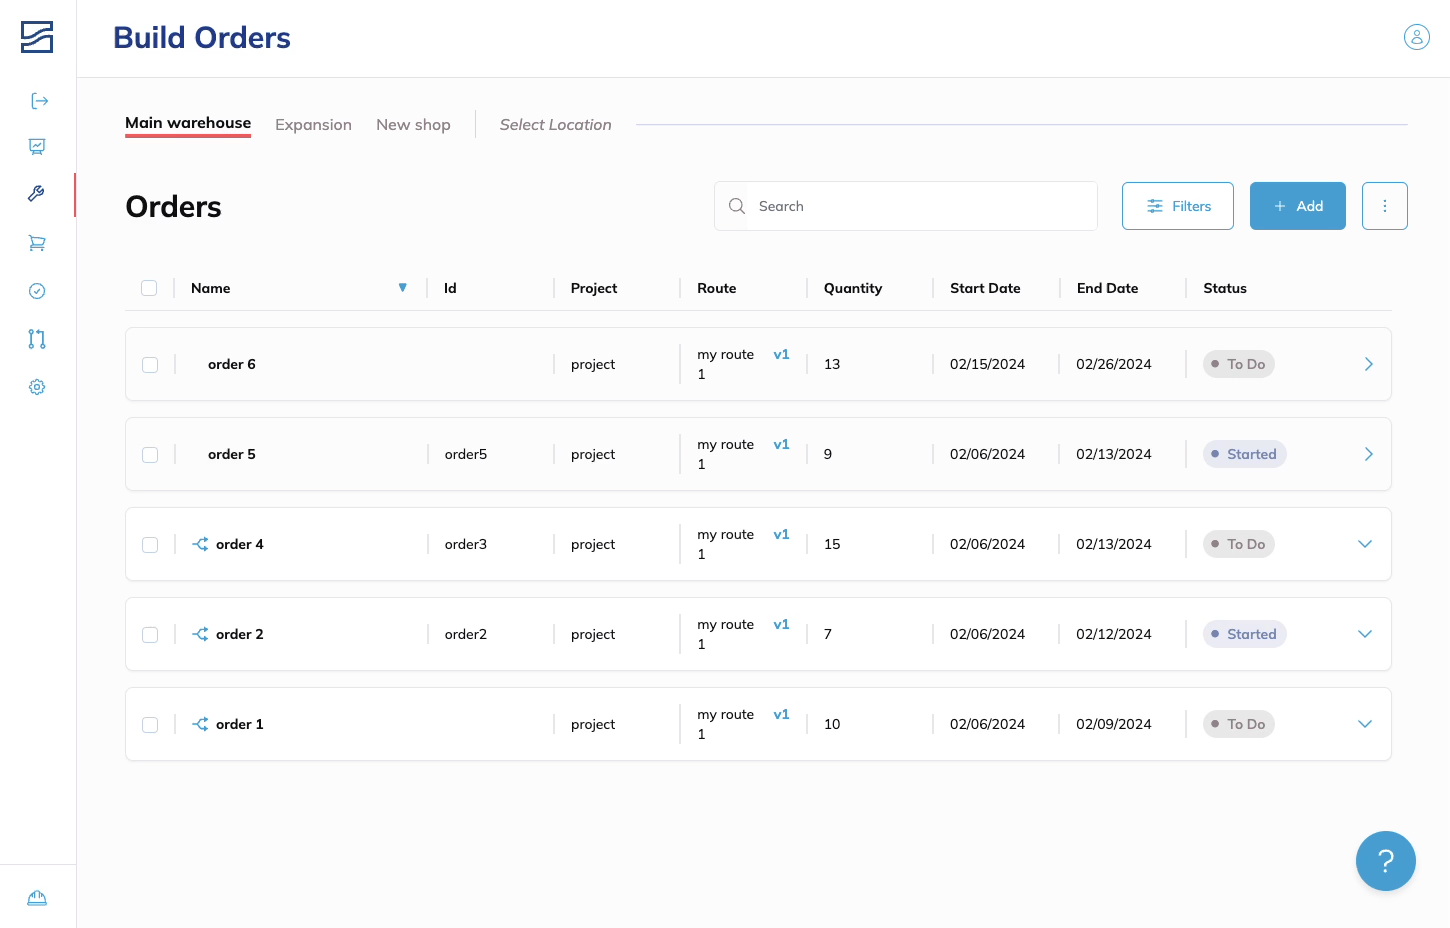The width and height of the screenshot is (1450, 928).
Task: Click the 02/15/2024 start date cell
Action: pos(987,364)
